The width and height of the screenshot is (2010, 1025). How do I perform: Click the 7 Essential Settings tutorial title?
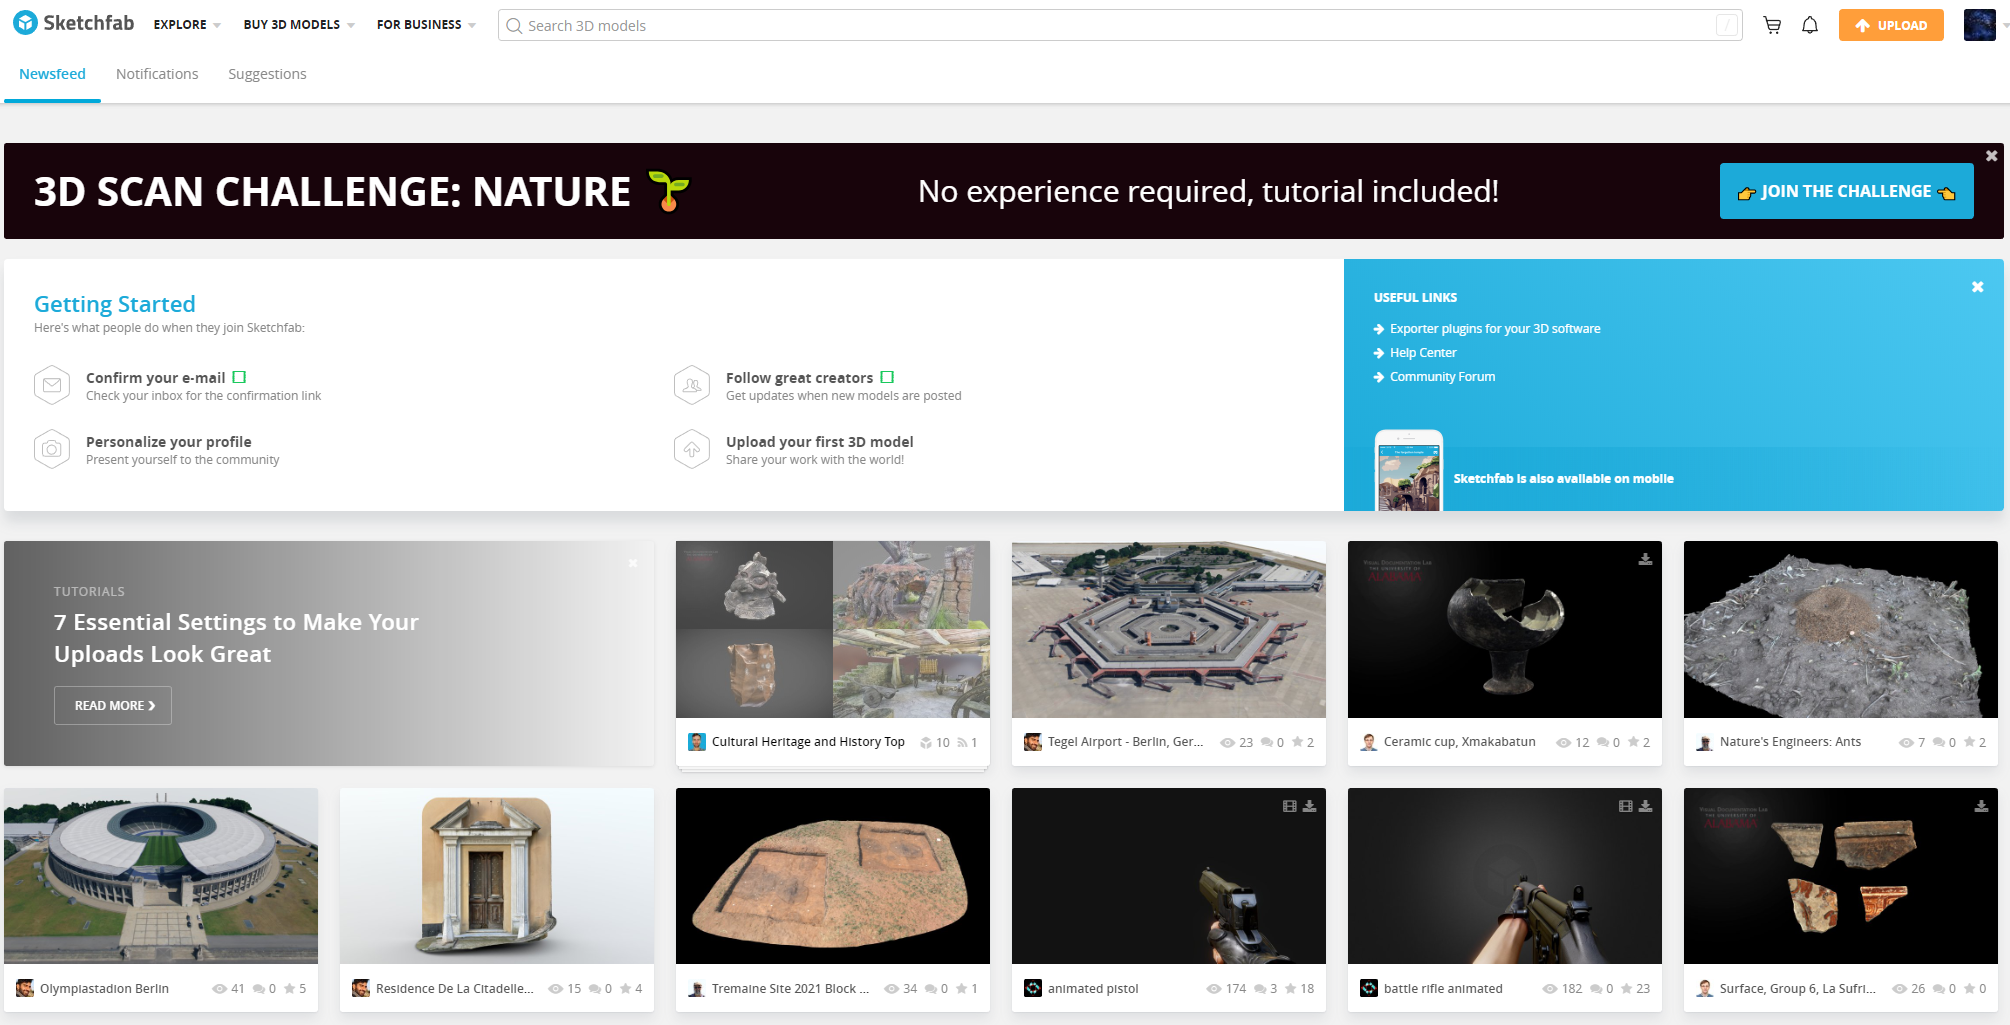[236, 638]
